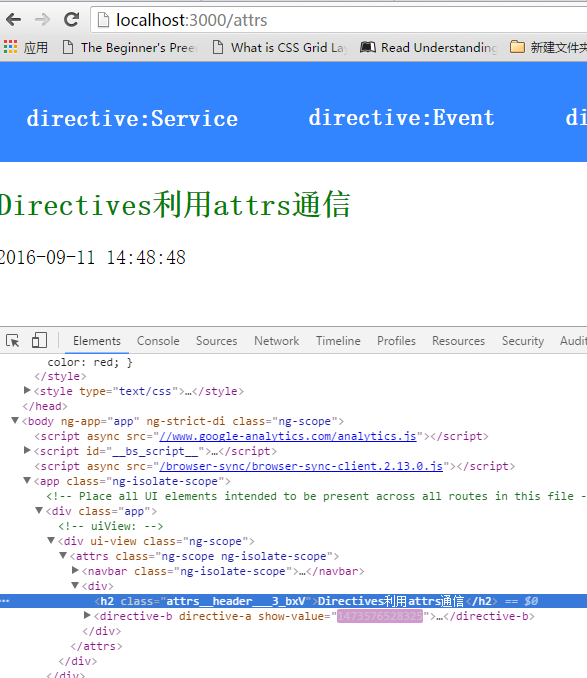Select 'Place all UI elements' comment
587x678 pixels.
click(316, 496)
